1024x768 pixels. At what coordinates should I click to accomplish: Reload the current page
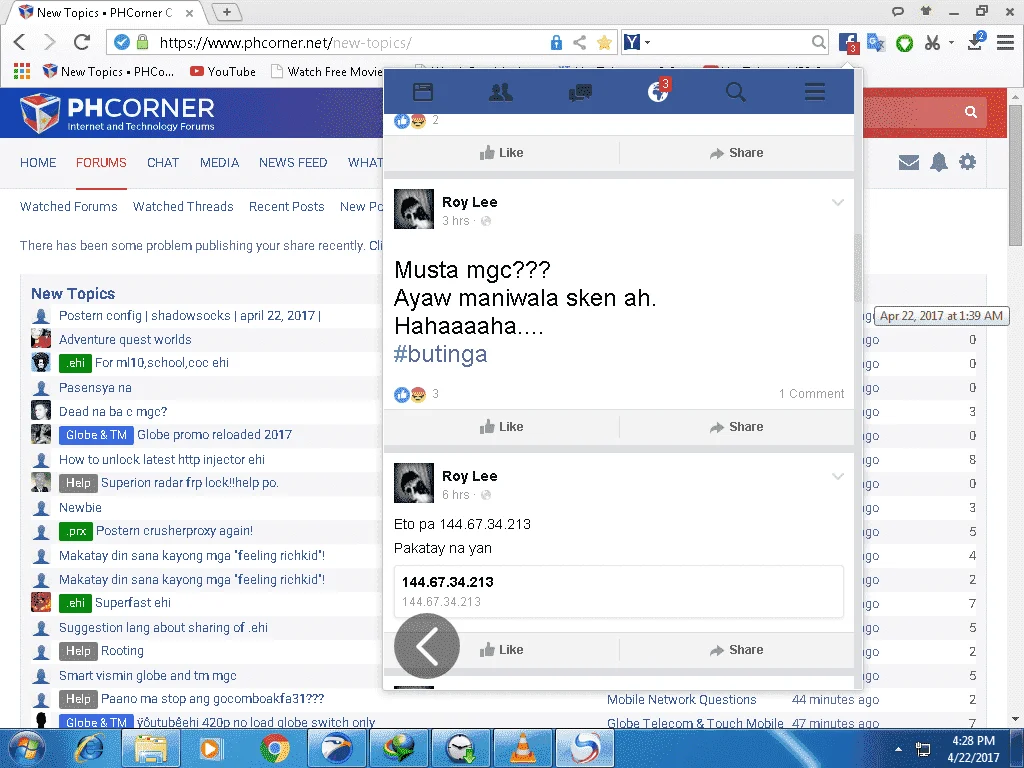[x=82, y=42]
